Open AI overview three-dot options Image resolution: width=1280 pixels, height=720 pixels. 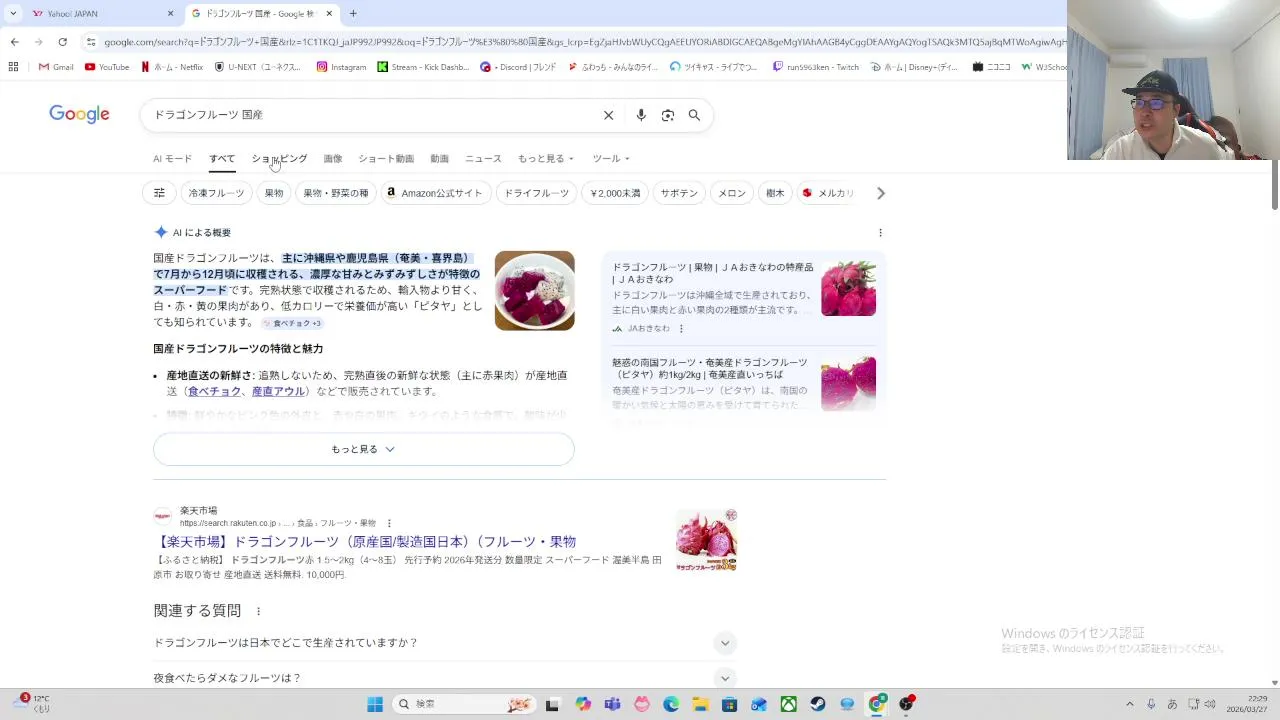pos(880,233)
